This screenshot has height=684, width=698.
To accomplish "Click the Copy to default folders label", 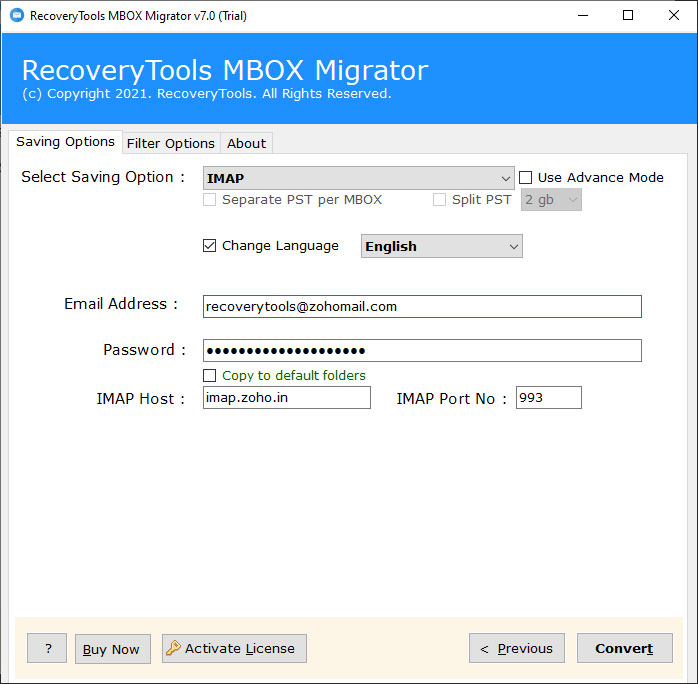I will pos(294,375).
